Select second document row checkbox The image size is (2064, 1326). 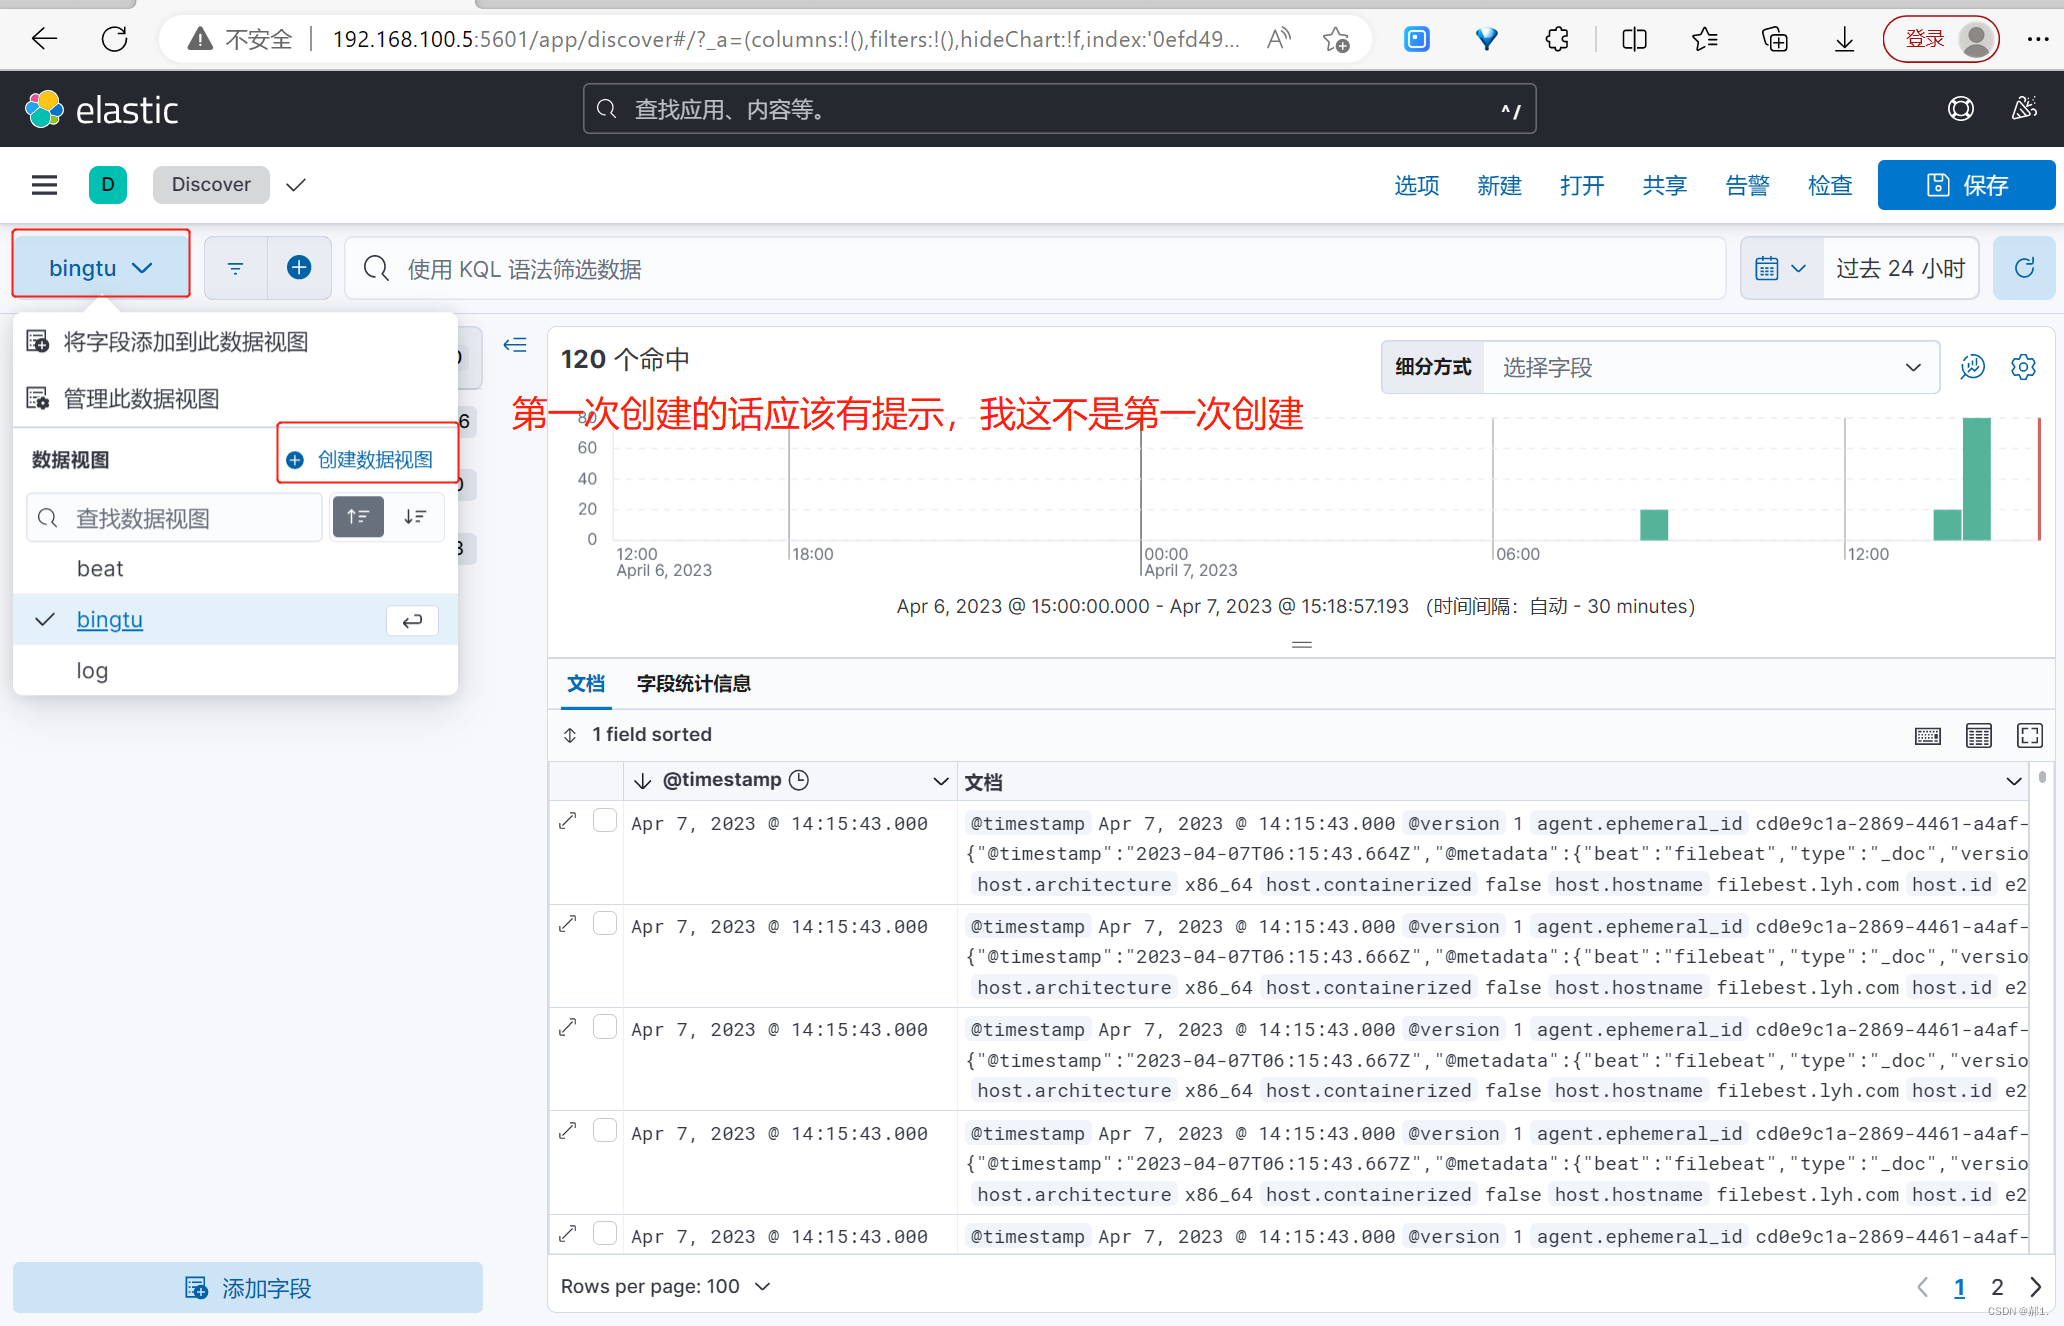pyautogui.click(x=605, y=924)
